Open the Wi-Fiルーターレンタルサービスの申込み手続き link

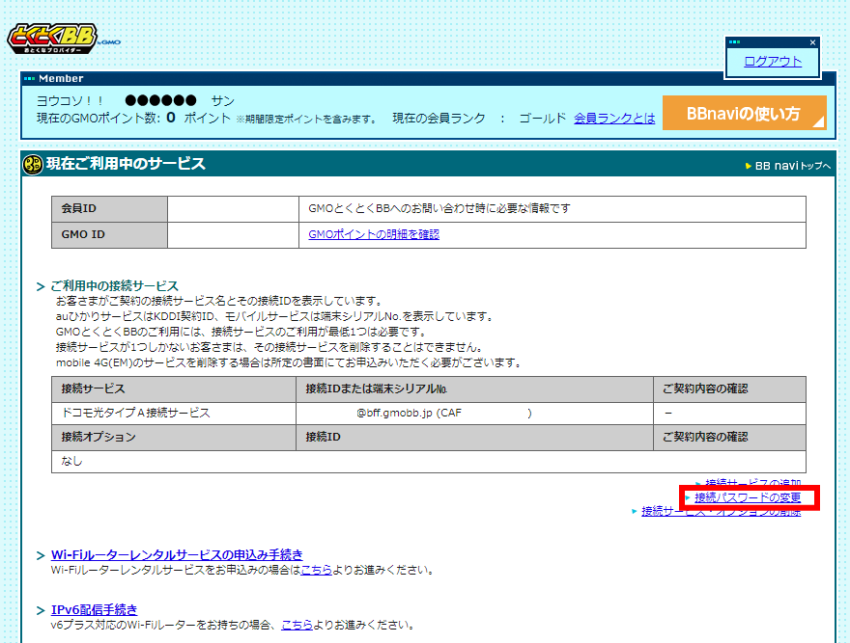coord(177,555)
